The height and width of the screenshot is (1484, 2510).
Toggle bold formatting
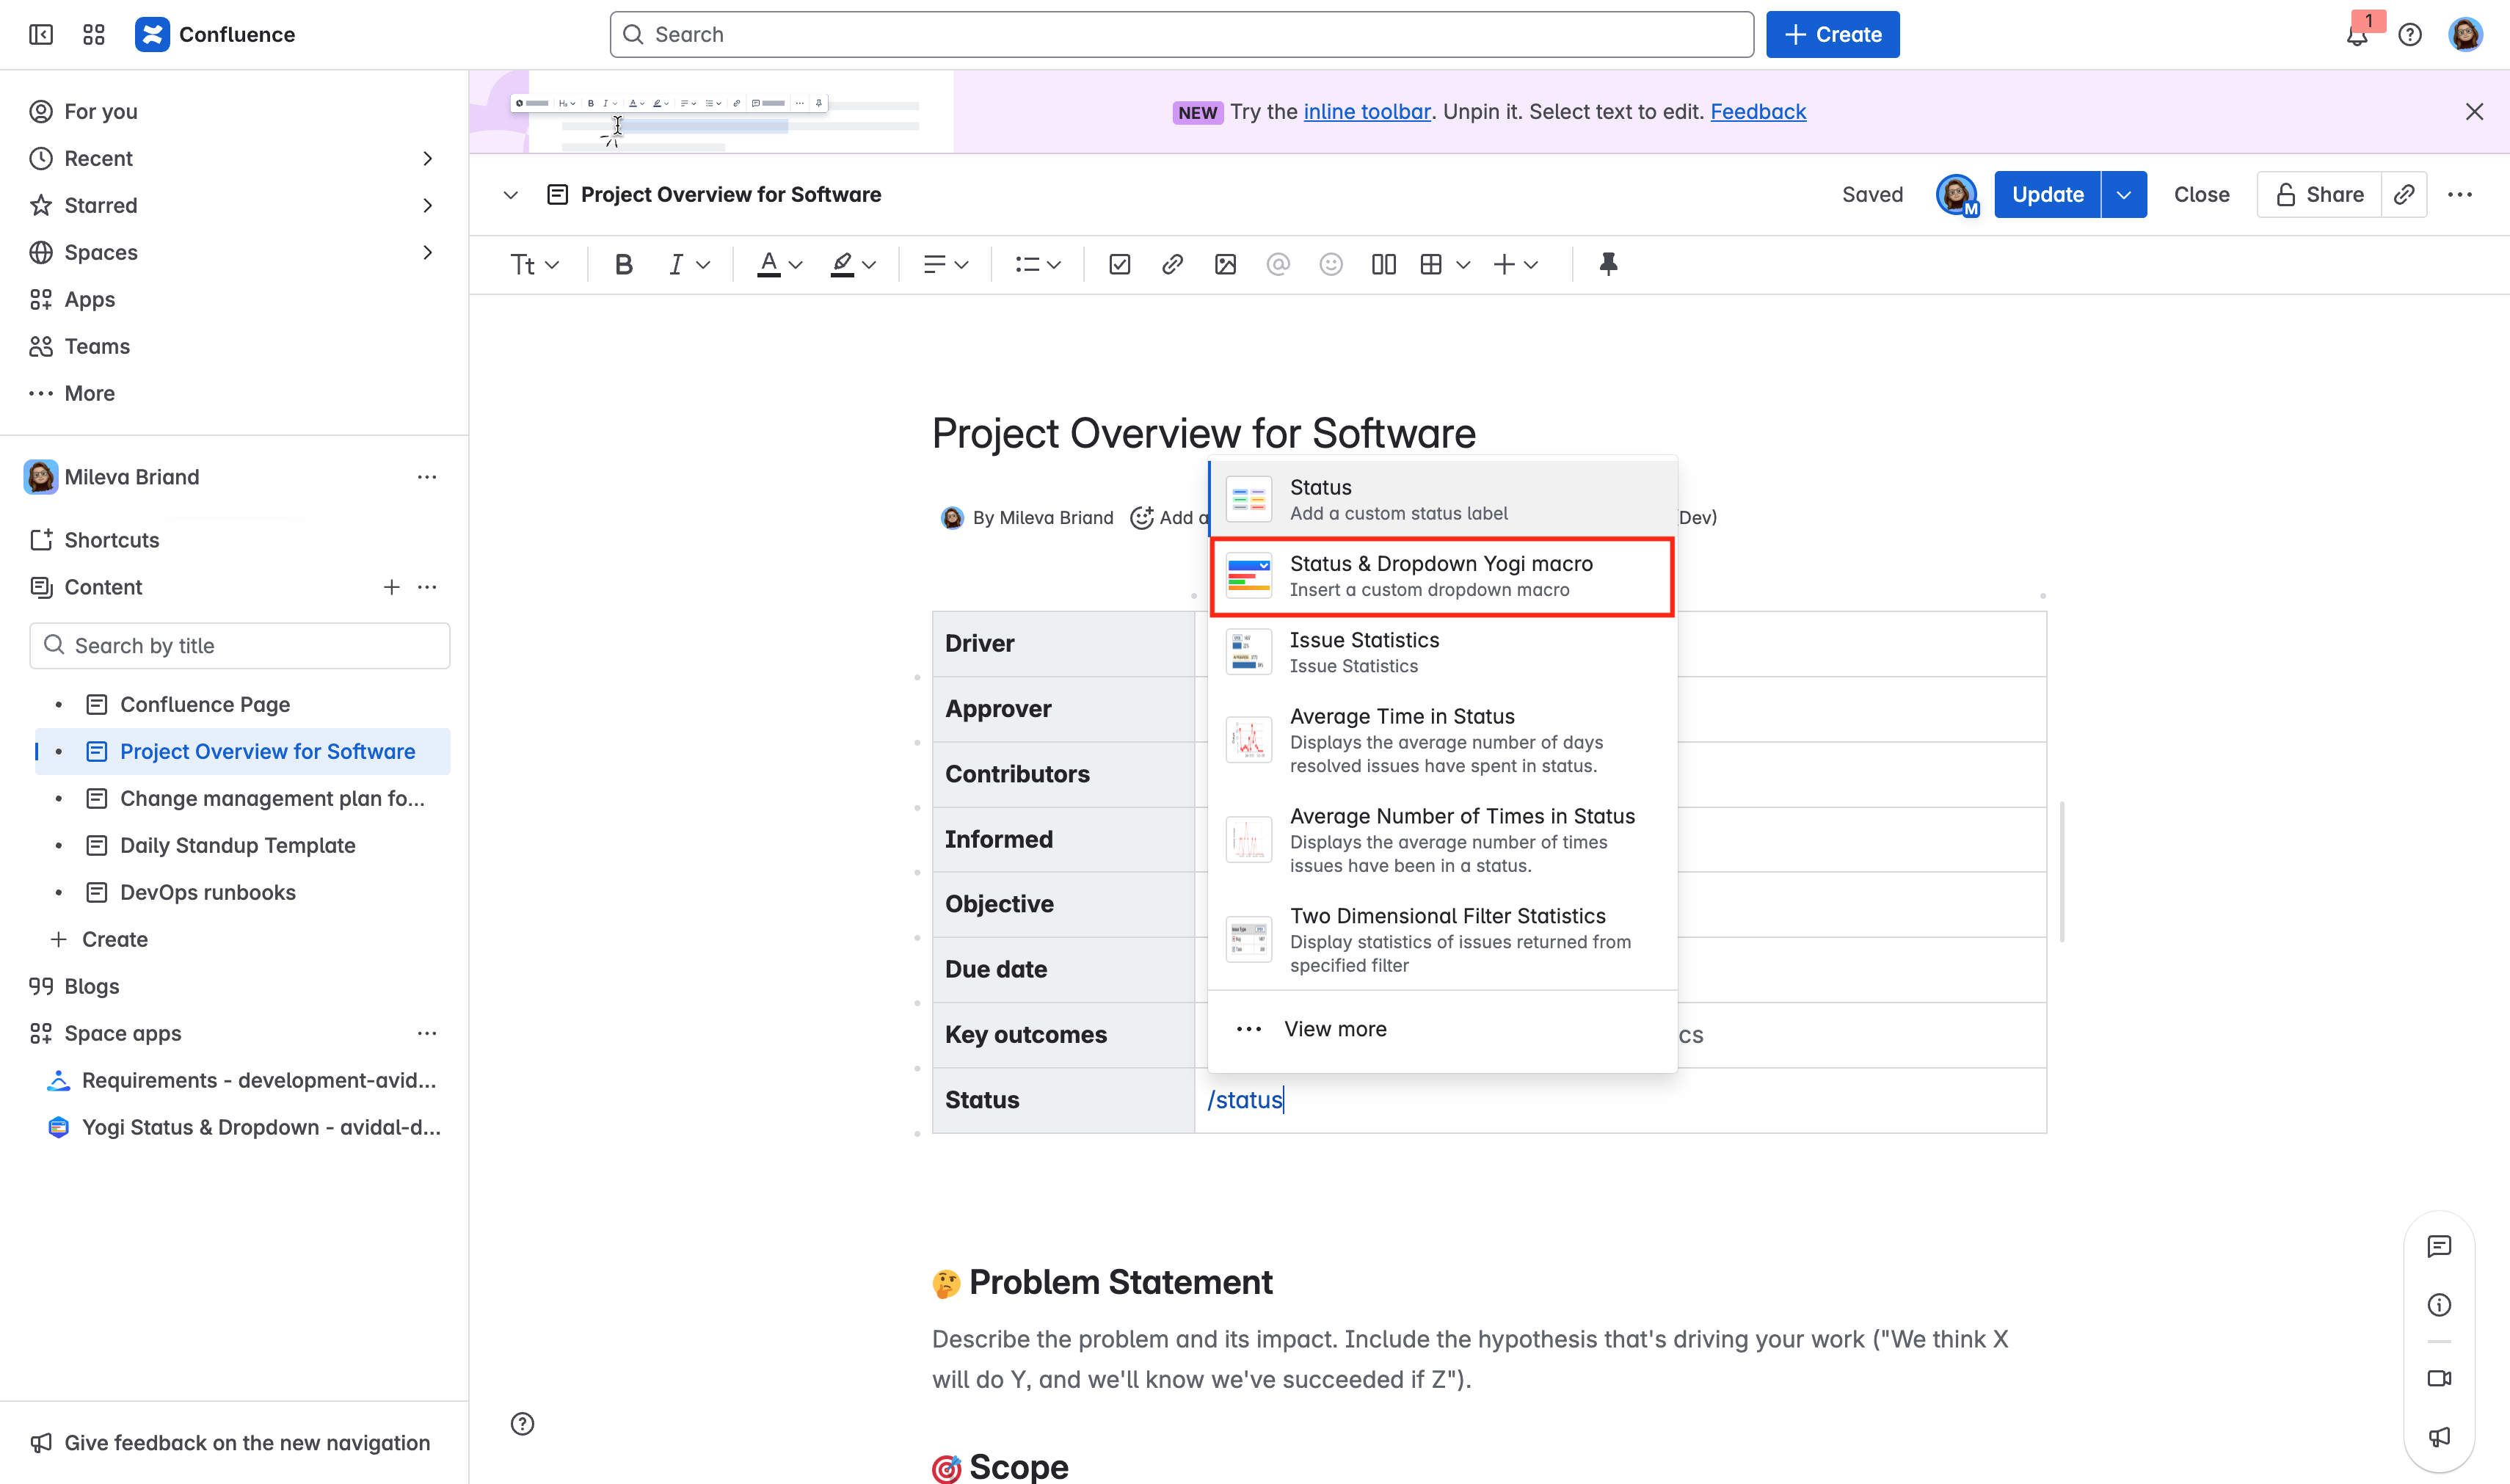coord(623,264)
